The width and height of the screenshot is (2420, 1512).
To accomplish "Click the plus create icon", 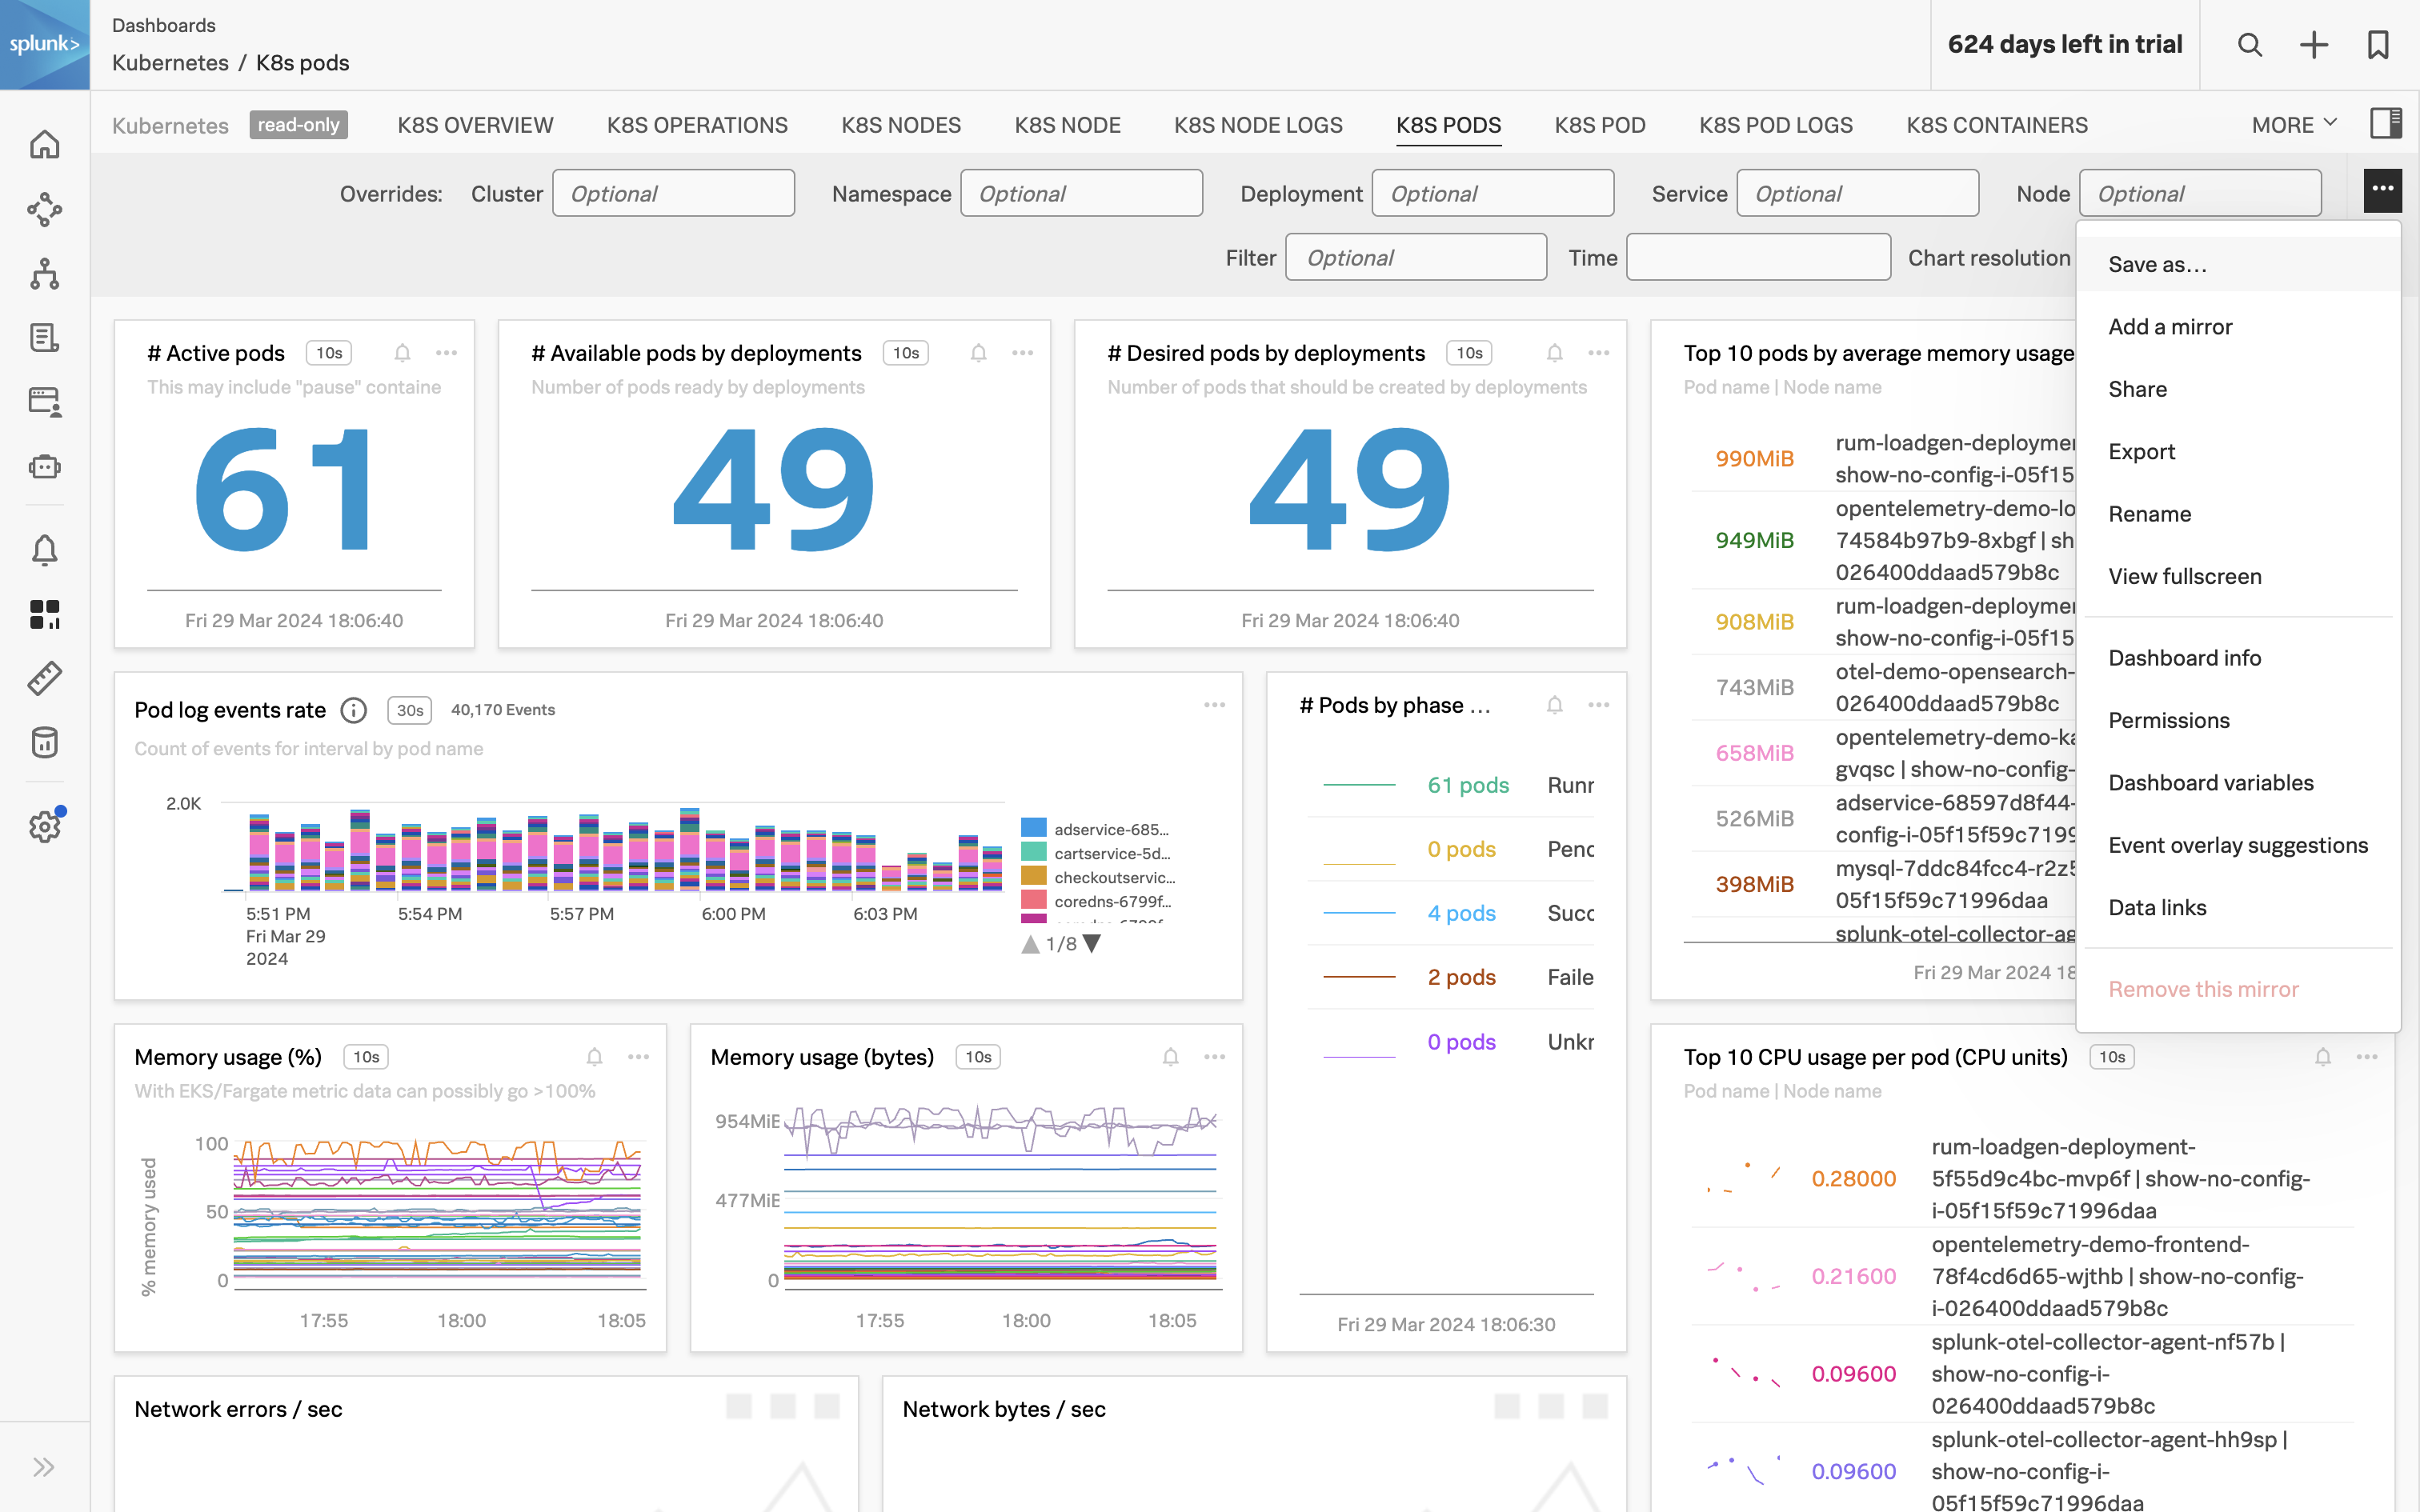I will coord(2314,45).
